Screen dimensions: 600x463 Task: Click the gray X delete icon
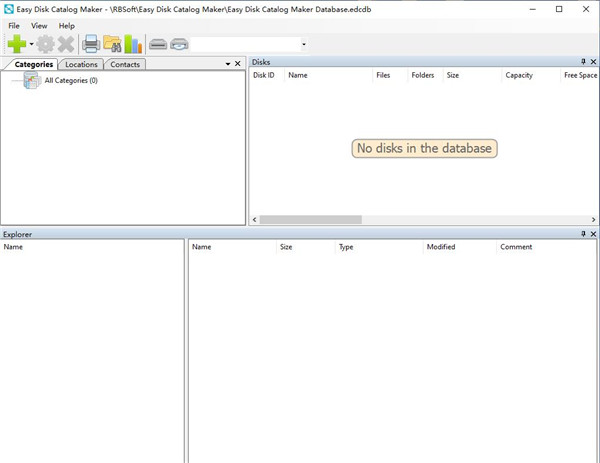pyautogui.click(x=66, y=44)
